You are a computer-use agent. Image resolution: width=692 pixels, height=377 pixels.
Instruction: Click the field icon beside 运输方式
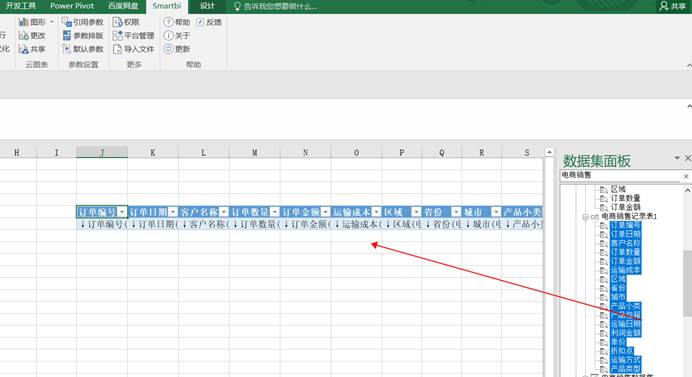click(604, 360)
